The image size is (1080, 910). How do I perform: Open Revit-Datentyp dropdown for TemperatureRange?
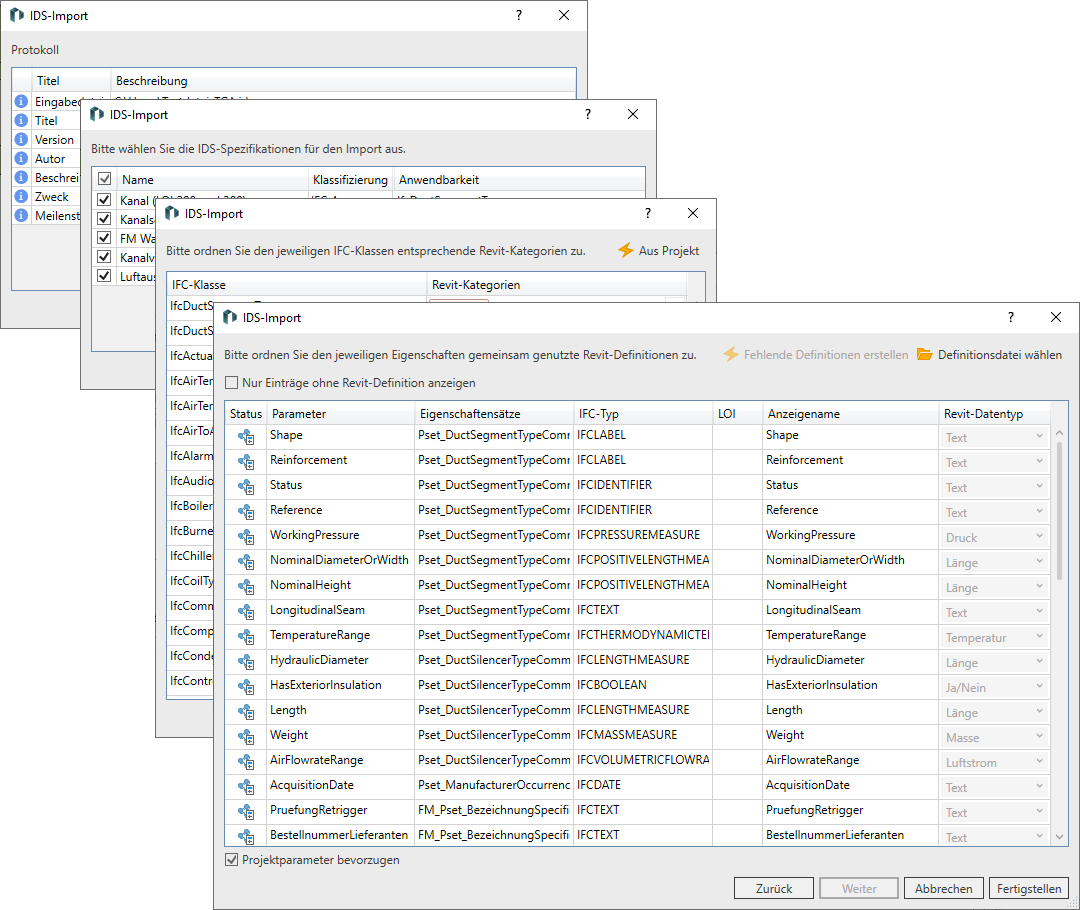click(x=994, y=638)
